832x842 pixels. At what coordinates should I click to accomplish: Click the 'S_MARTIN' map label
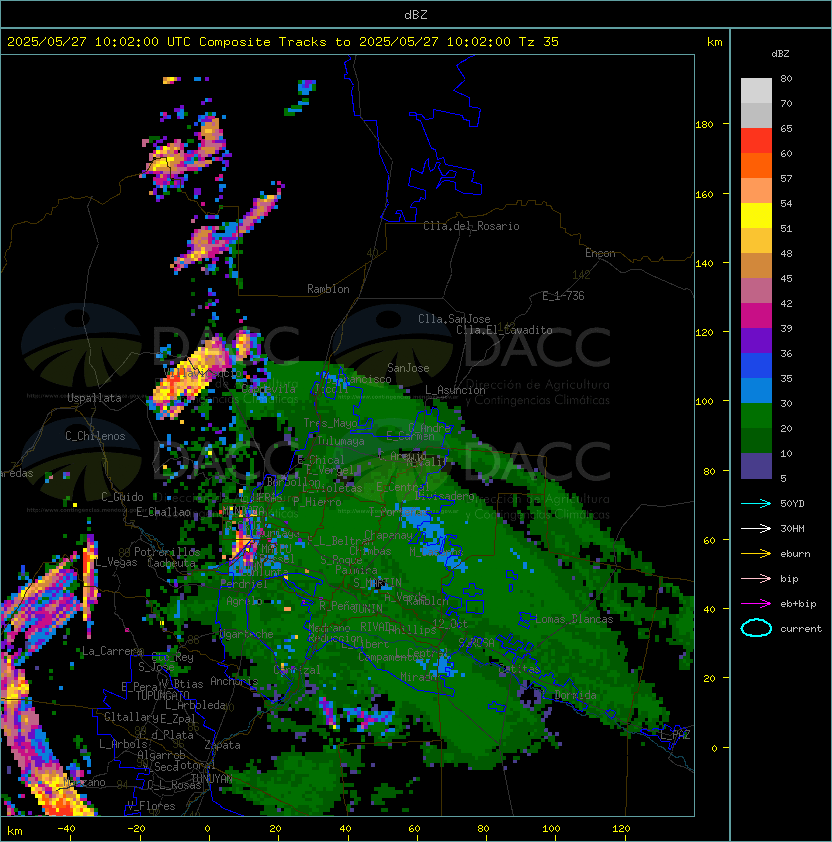[x=377, y=583]
